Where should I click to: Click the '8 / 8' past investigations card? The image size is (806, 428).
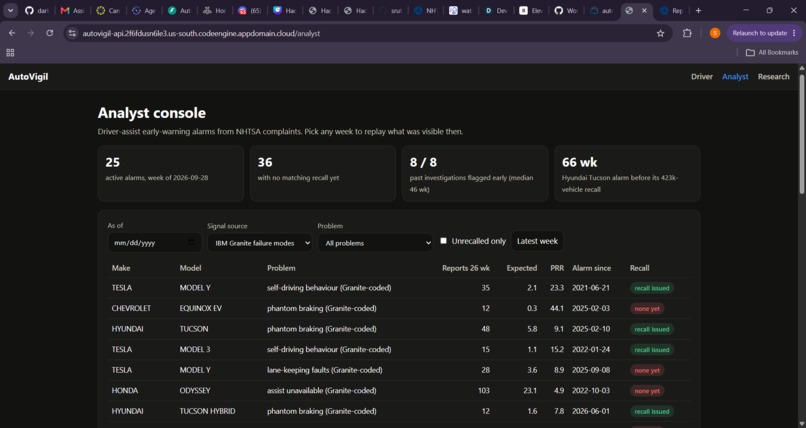point(475,173)
